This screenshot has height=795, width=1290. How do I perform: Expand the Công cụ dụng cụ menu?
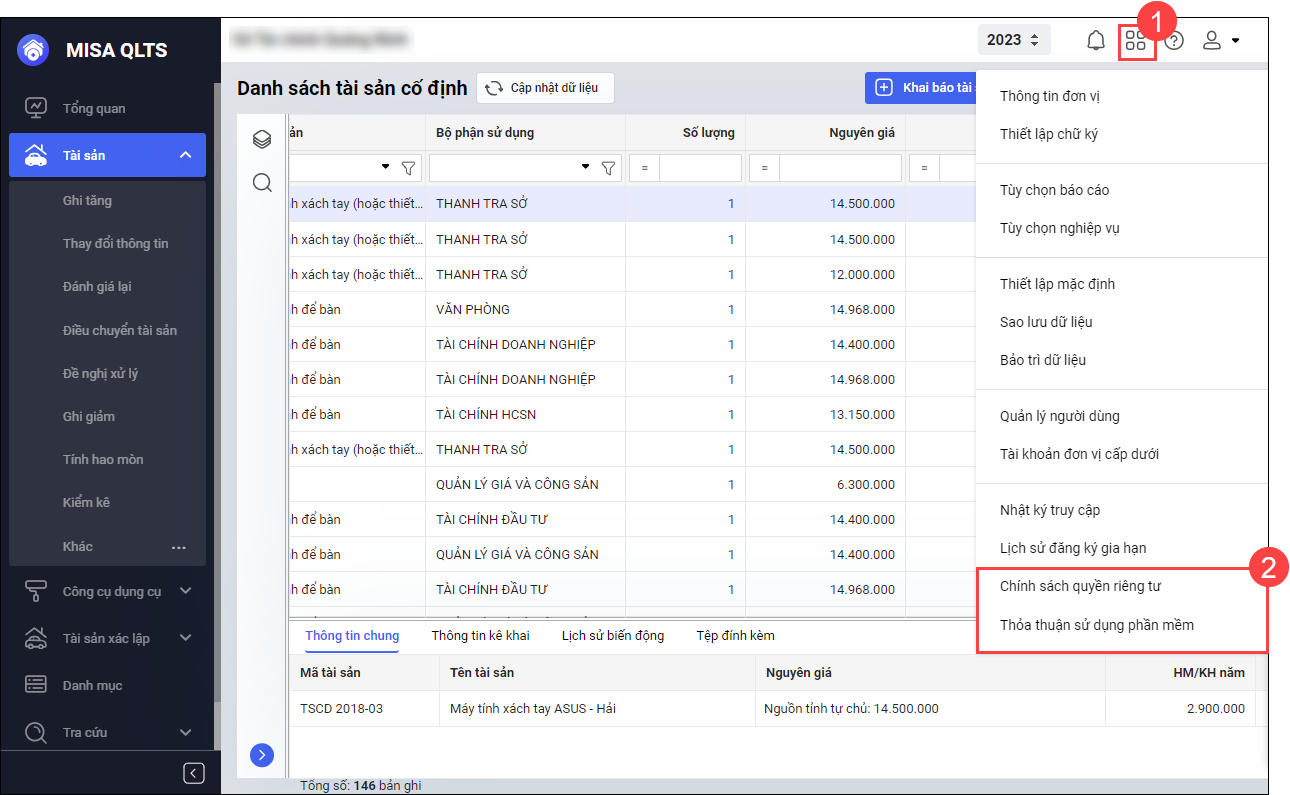tap(185, 591)
